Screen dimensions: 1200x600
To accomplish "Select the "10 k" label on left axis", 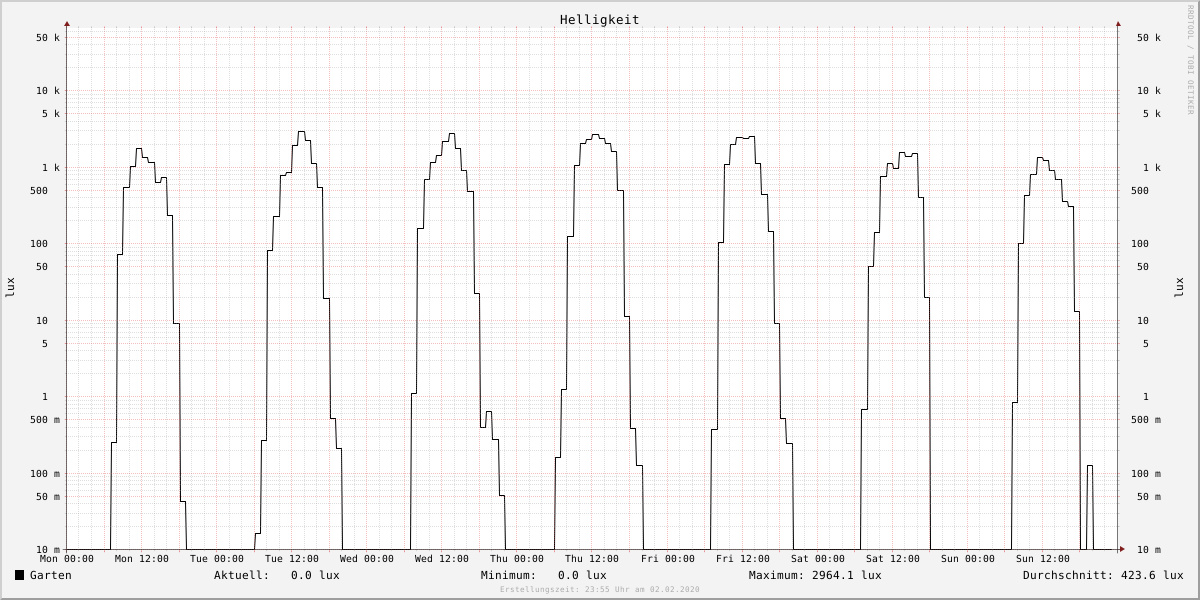I will pyautogui.click(x=48, y=91).
